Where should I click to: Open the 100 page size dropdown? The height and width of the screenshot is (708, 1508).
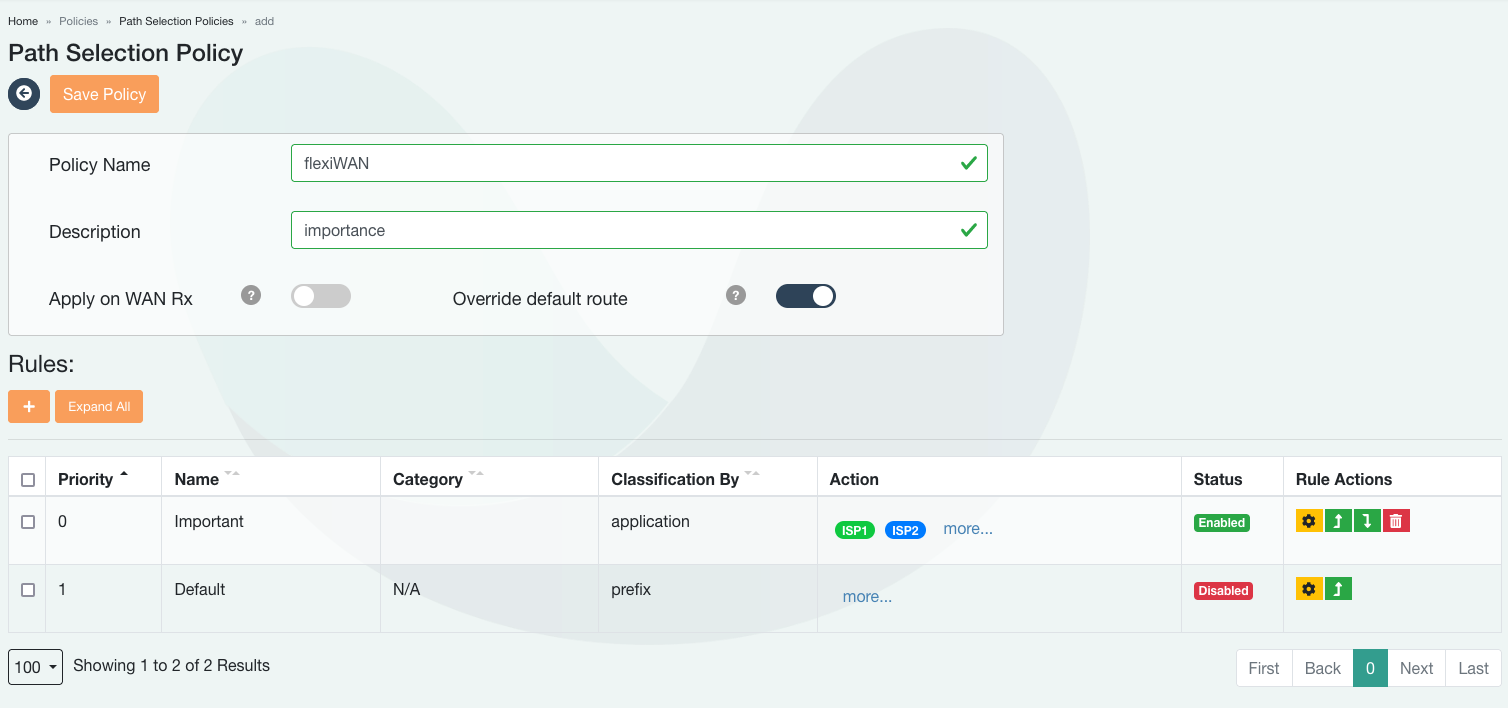tap(35, 667)
